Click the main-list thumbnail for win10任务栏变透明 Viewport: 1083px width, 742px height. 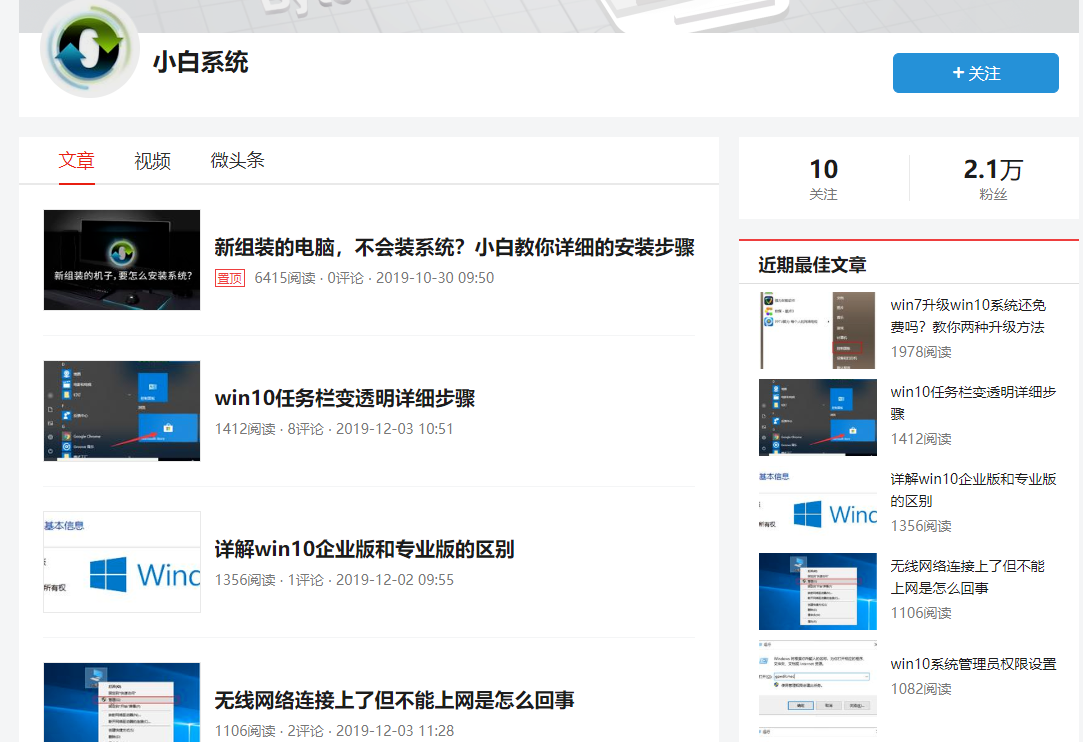point(122,410)
